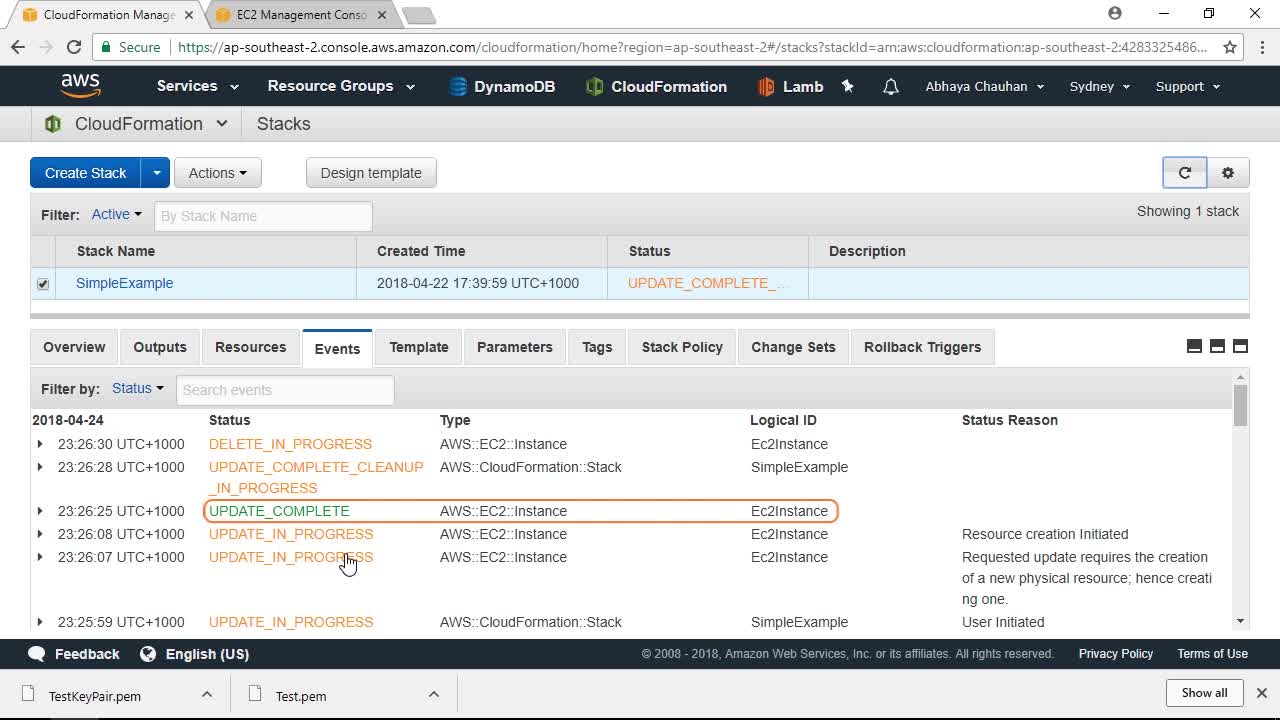The width and height of the screenshot is (1280, 720).
Task: Open the Status event filter dropdown
Action: pyautogui.click(x=138, y=388)
